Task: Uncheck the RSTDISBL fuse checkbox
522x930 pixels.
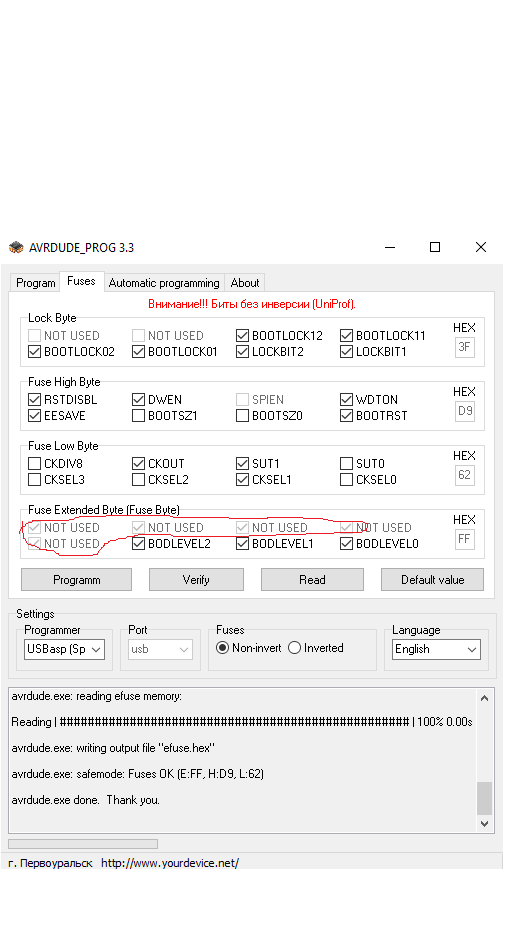Action: [x=34, y=400]
